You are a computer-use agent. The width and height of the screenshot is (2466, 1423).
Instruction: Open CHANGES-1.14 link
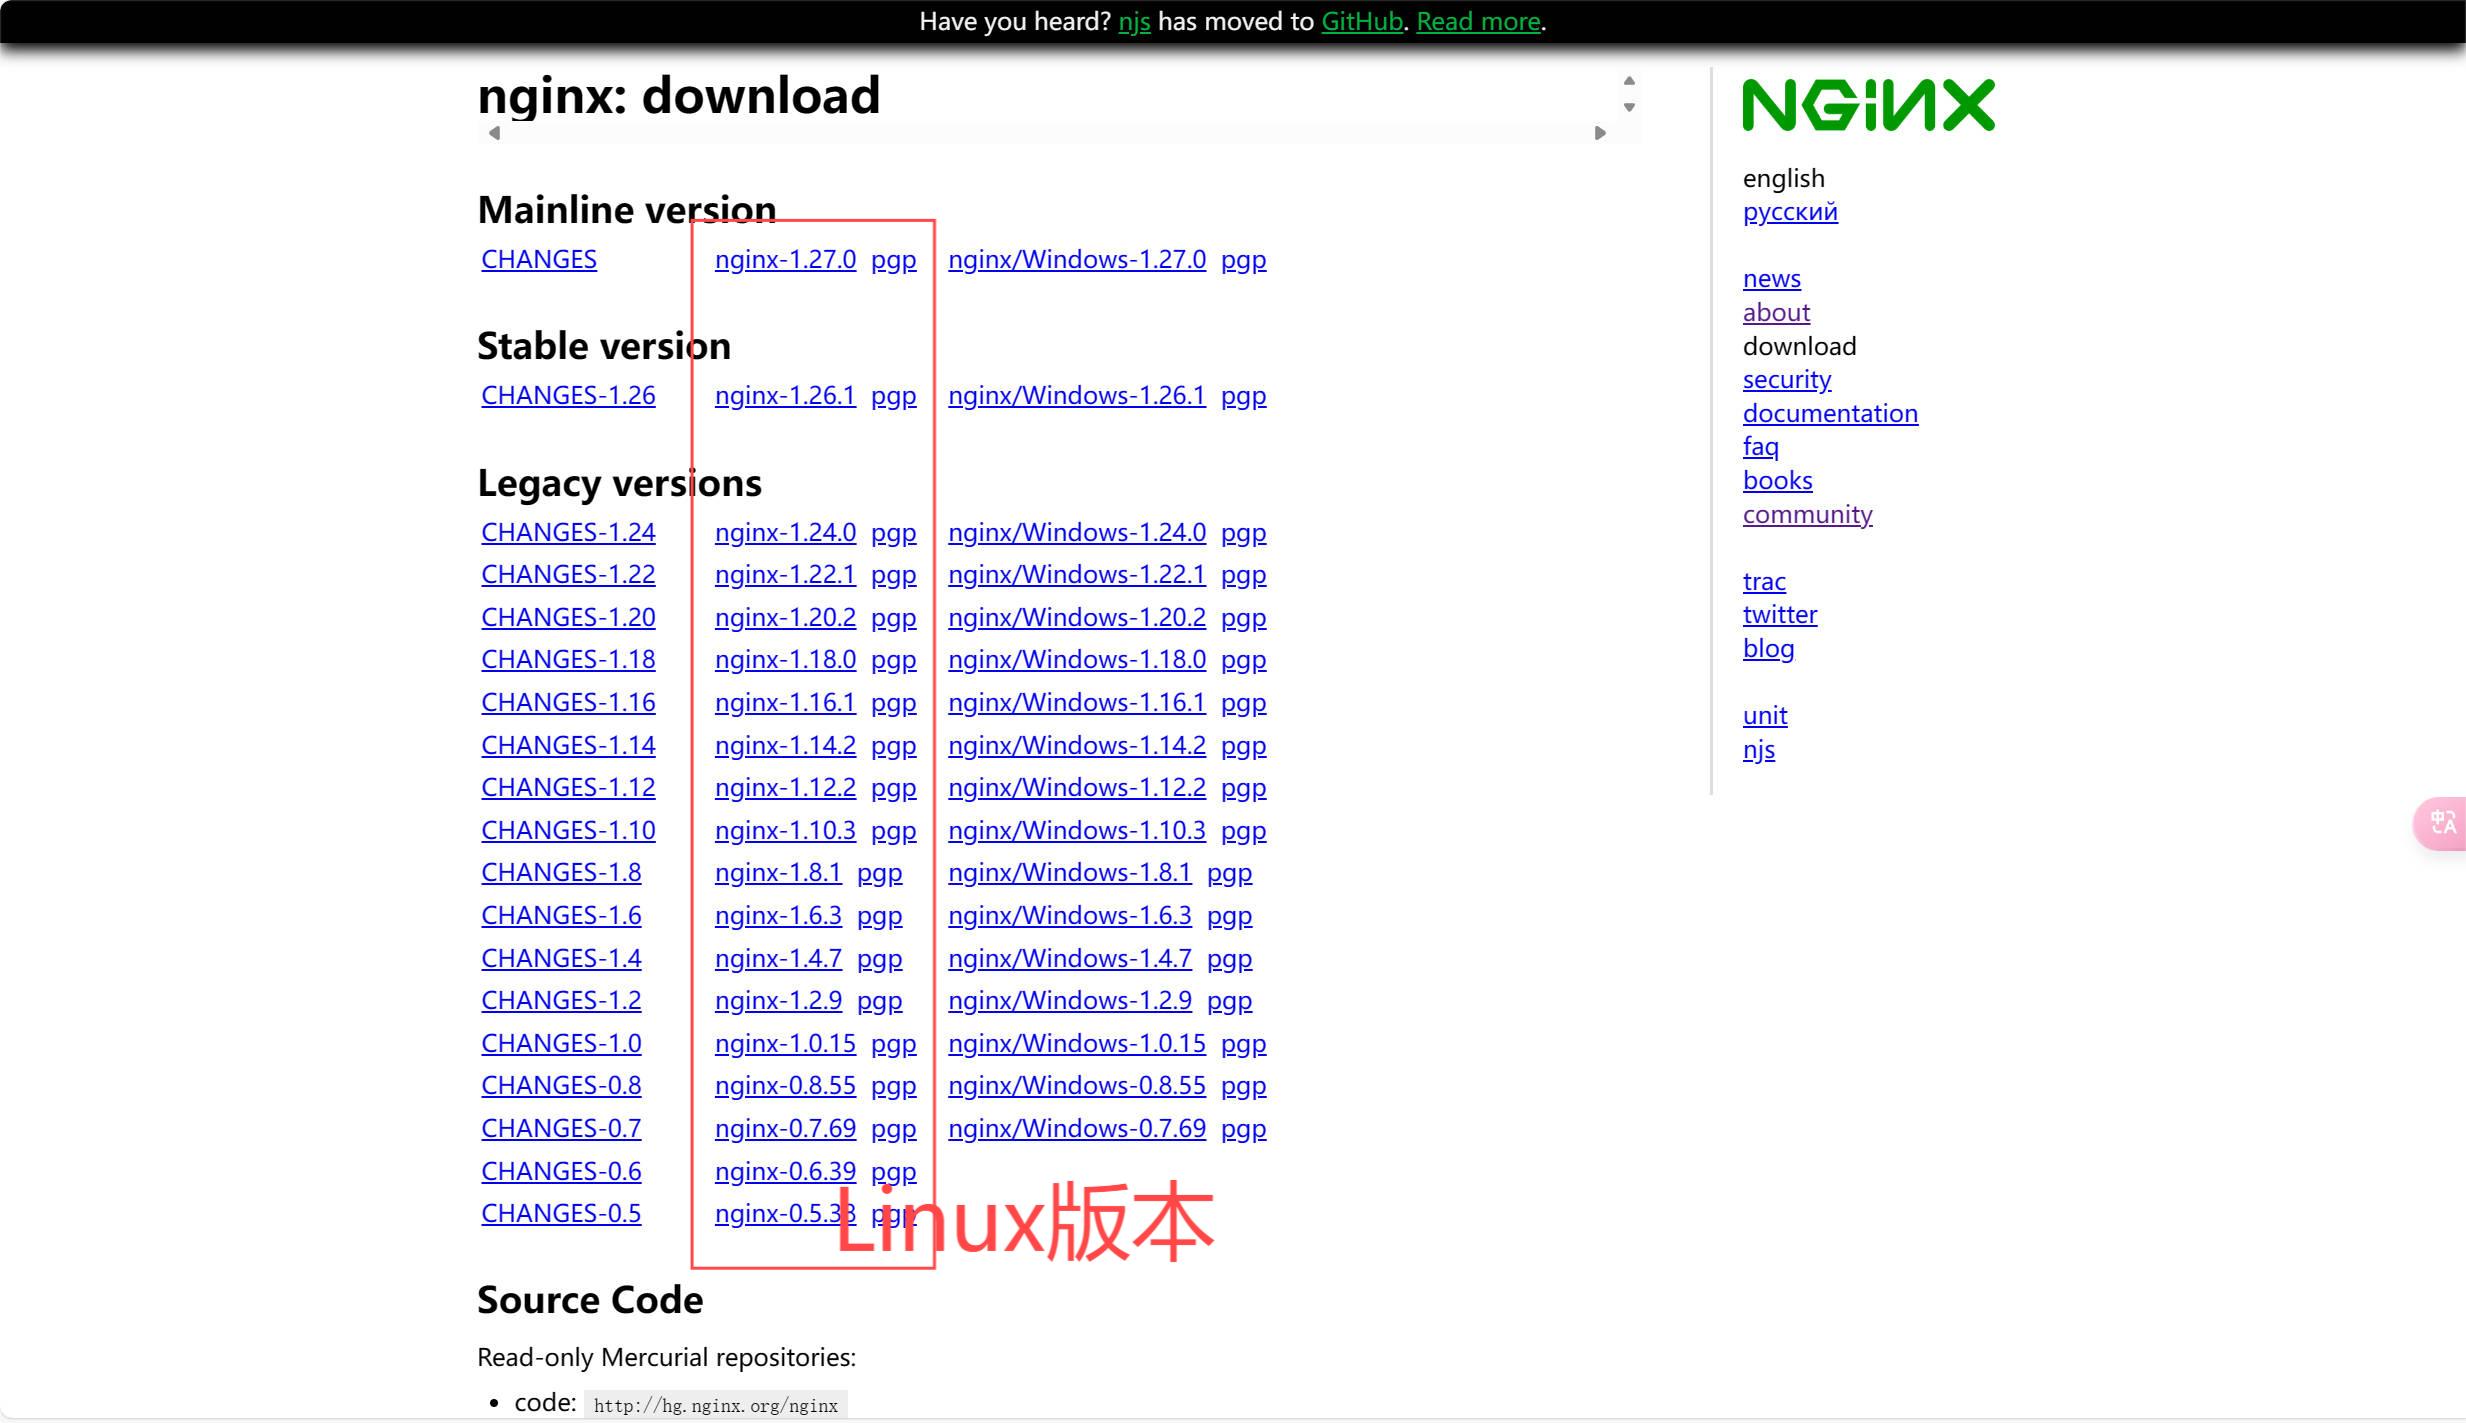click(568, 746)
